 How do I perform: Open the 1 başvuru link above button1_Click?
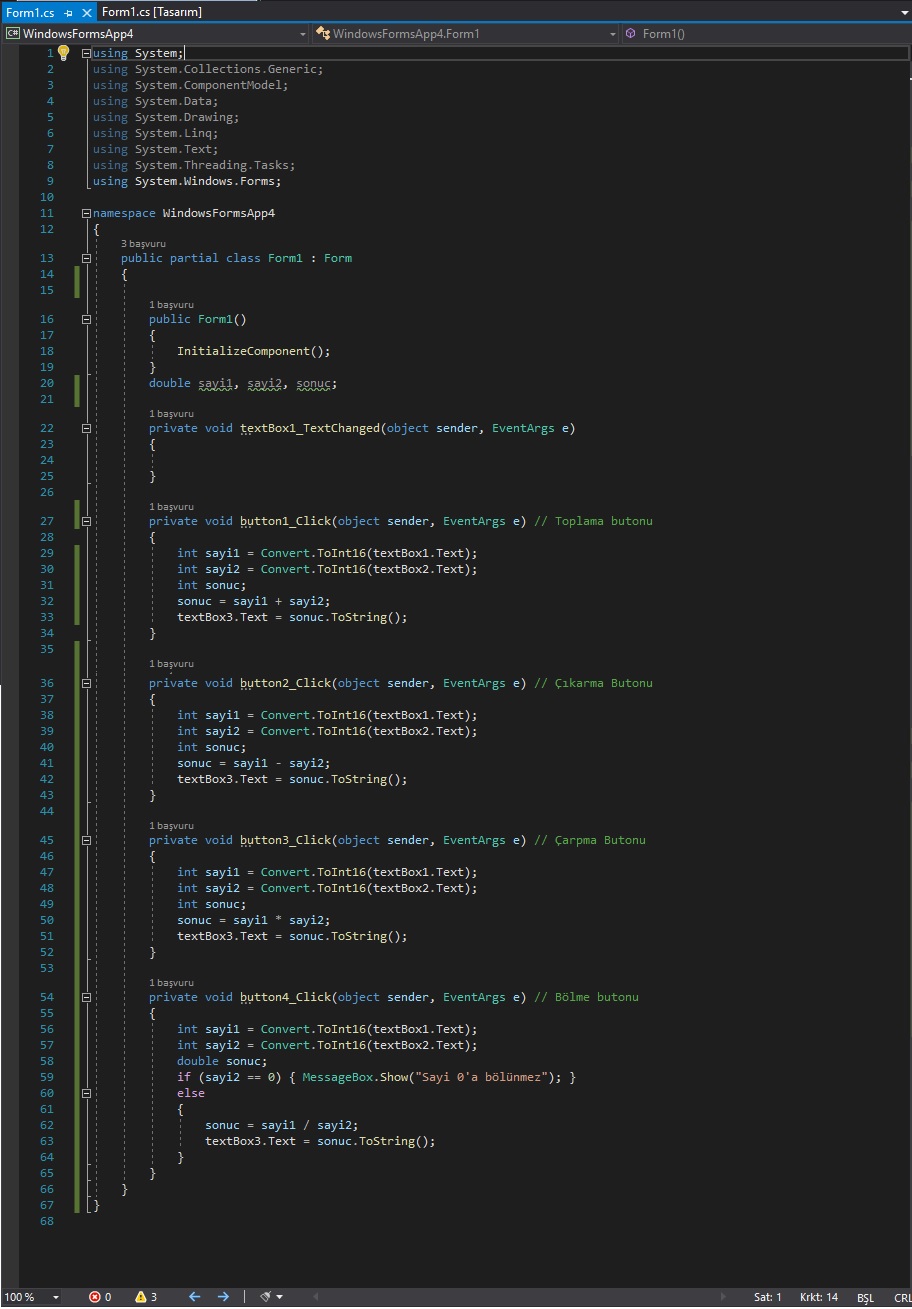pos(171,506)
